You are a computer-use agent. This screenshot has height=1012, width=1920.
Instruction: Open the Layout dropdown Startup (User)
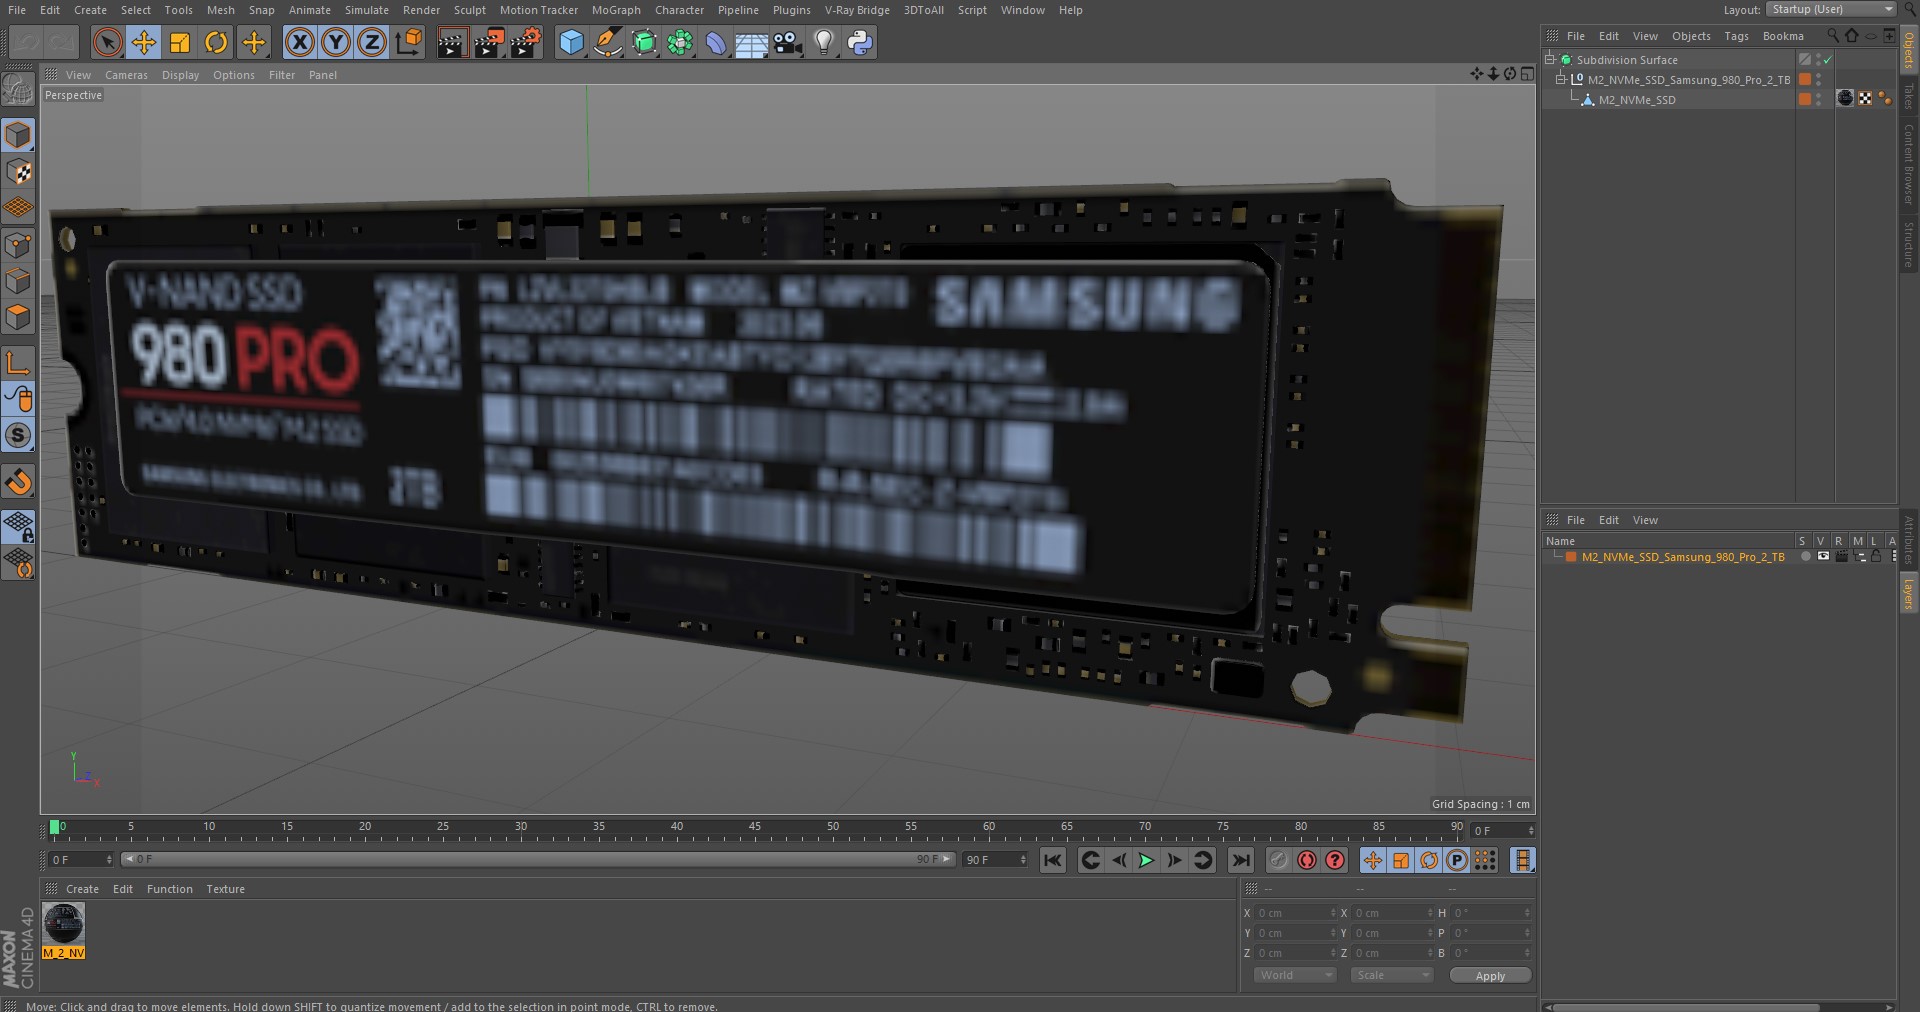pyautogui.click(x=1831, y=9)
